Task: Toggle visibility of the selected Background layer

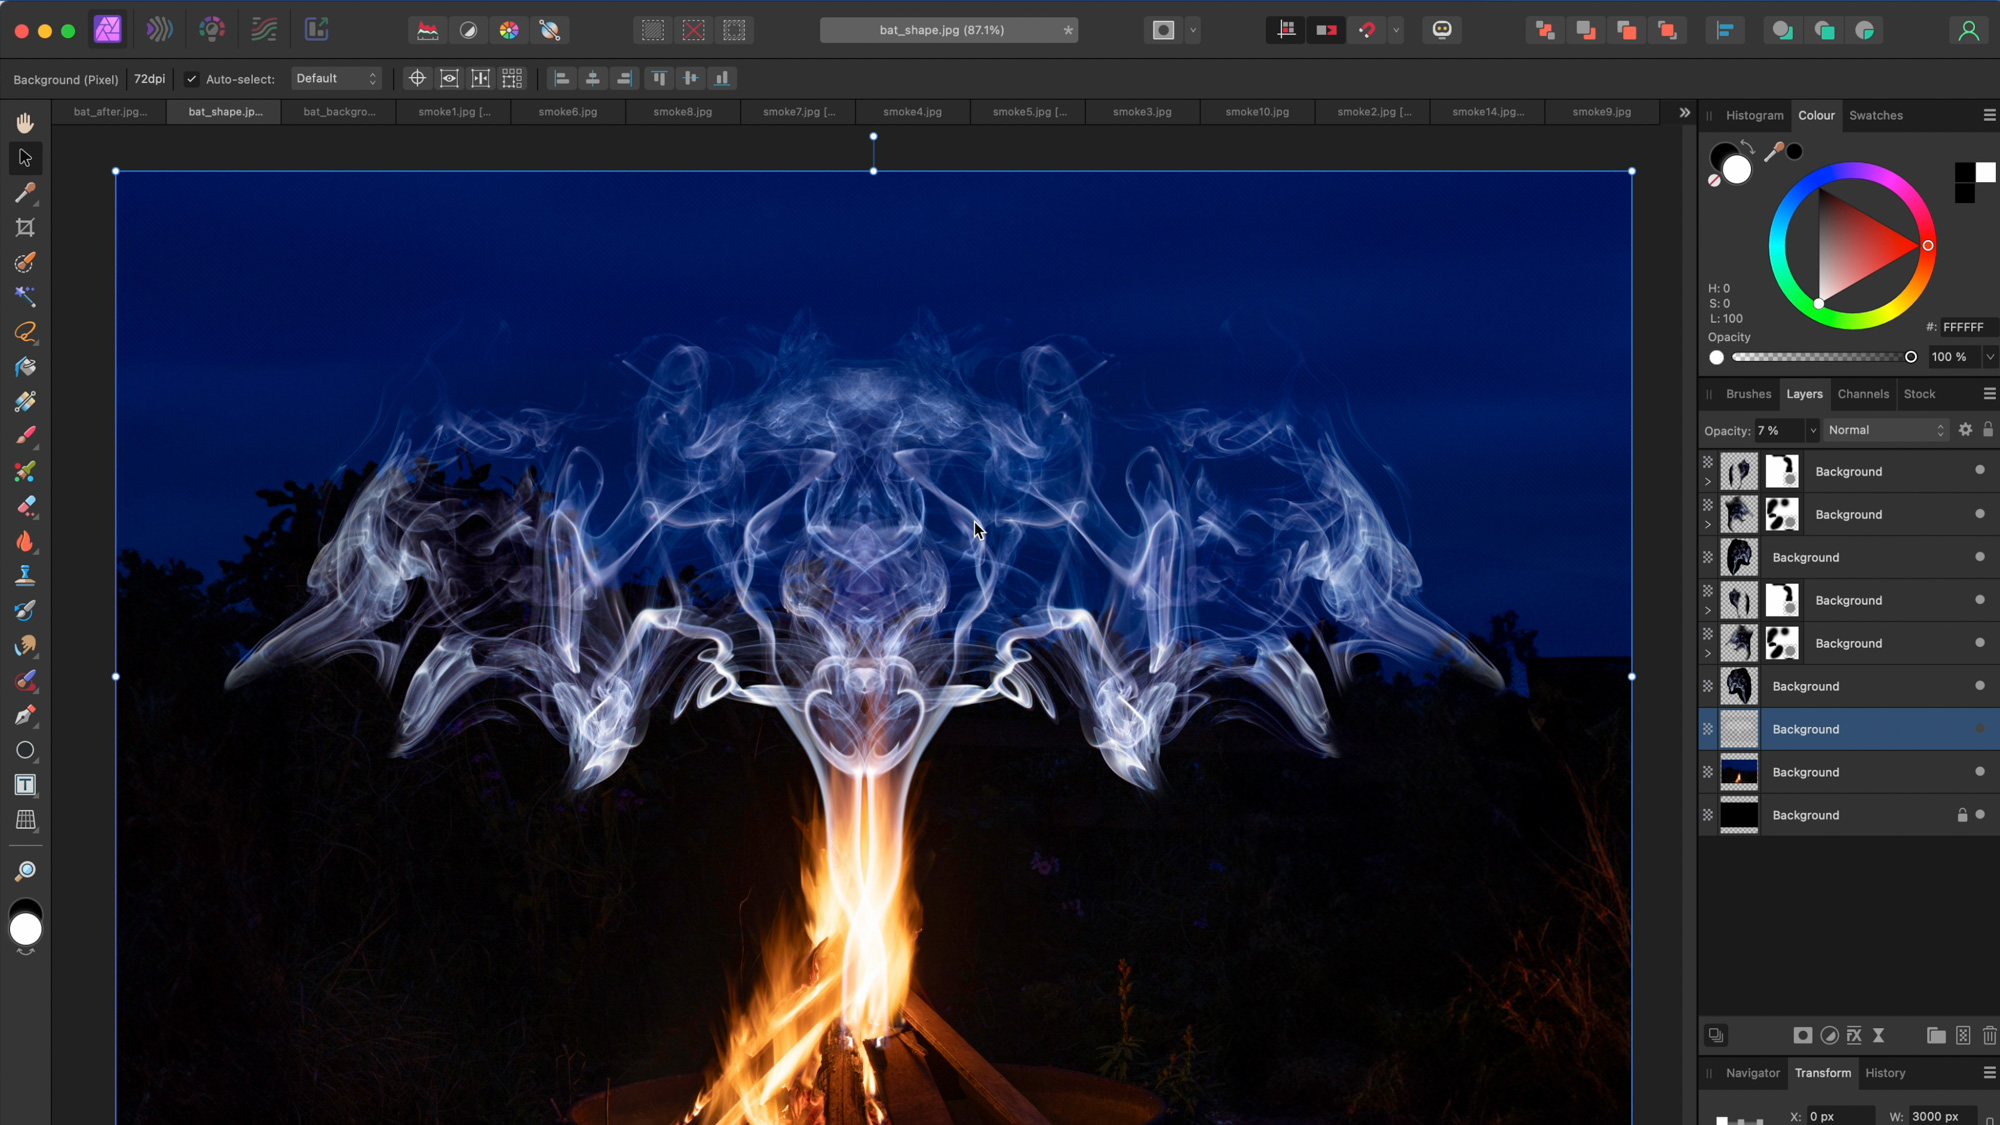Action: tap(1980, 729)
